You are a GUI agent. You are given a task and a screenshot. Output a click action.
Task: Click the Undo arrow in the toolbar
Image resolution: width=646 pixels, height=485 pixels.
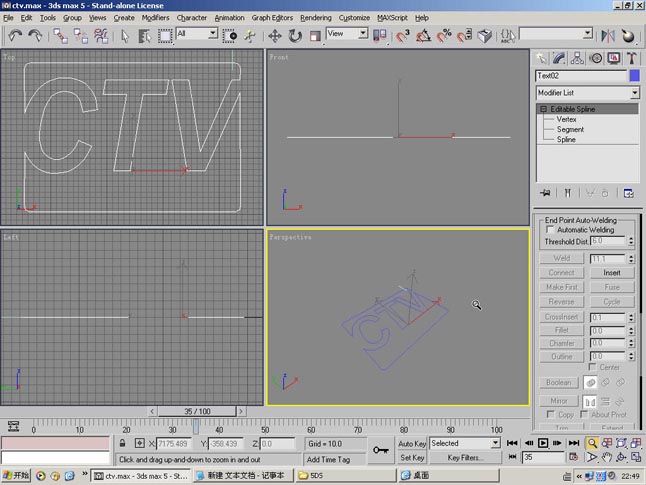[15, 36]
